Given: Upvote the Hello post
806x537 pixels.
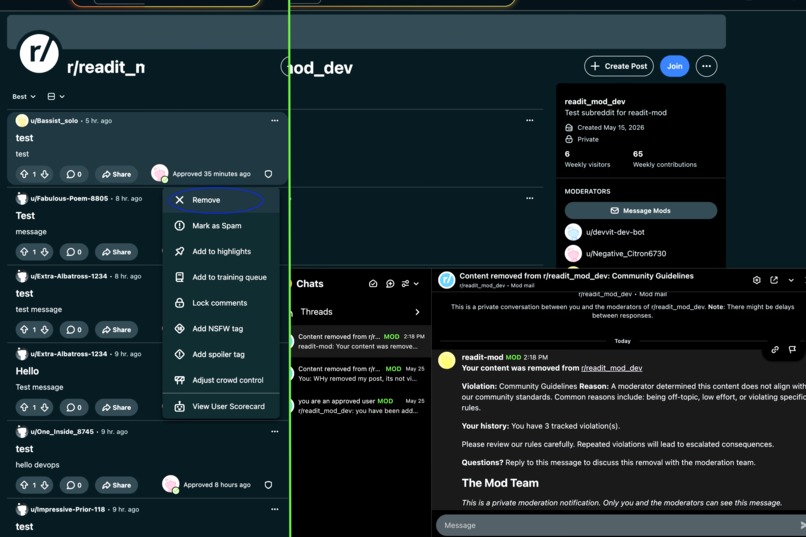Looking at the screenshot, I should coord(24,407).
